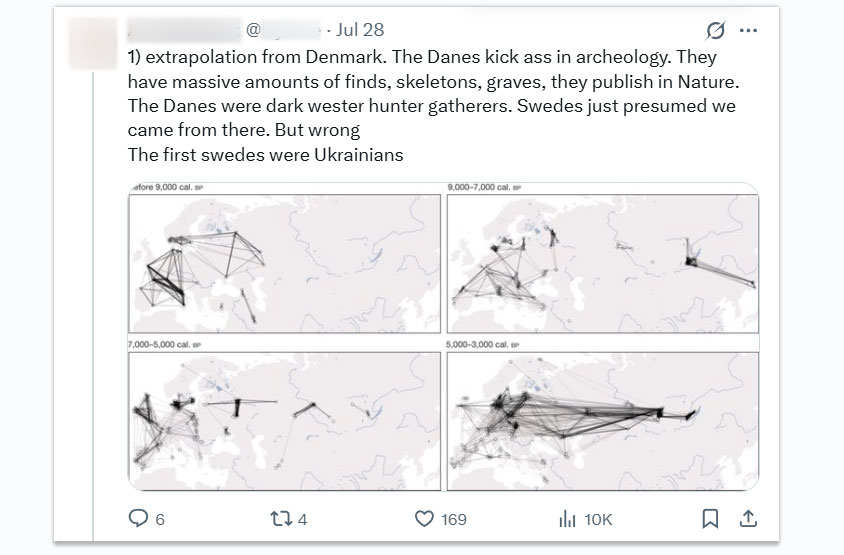Open the three-dot more options menu
Image resolution: width=844 pixels, height=555 pixels.
click(748, 31)
